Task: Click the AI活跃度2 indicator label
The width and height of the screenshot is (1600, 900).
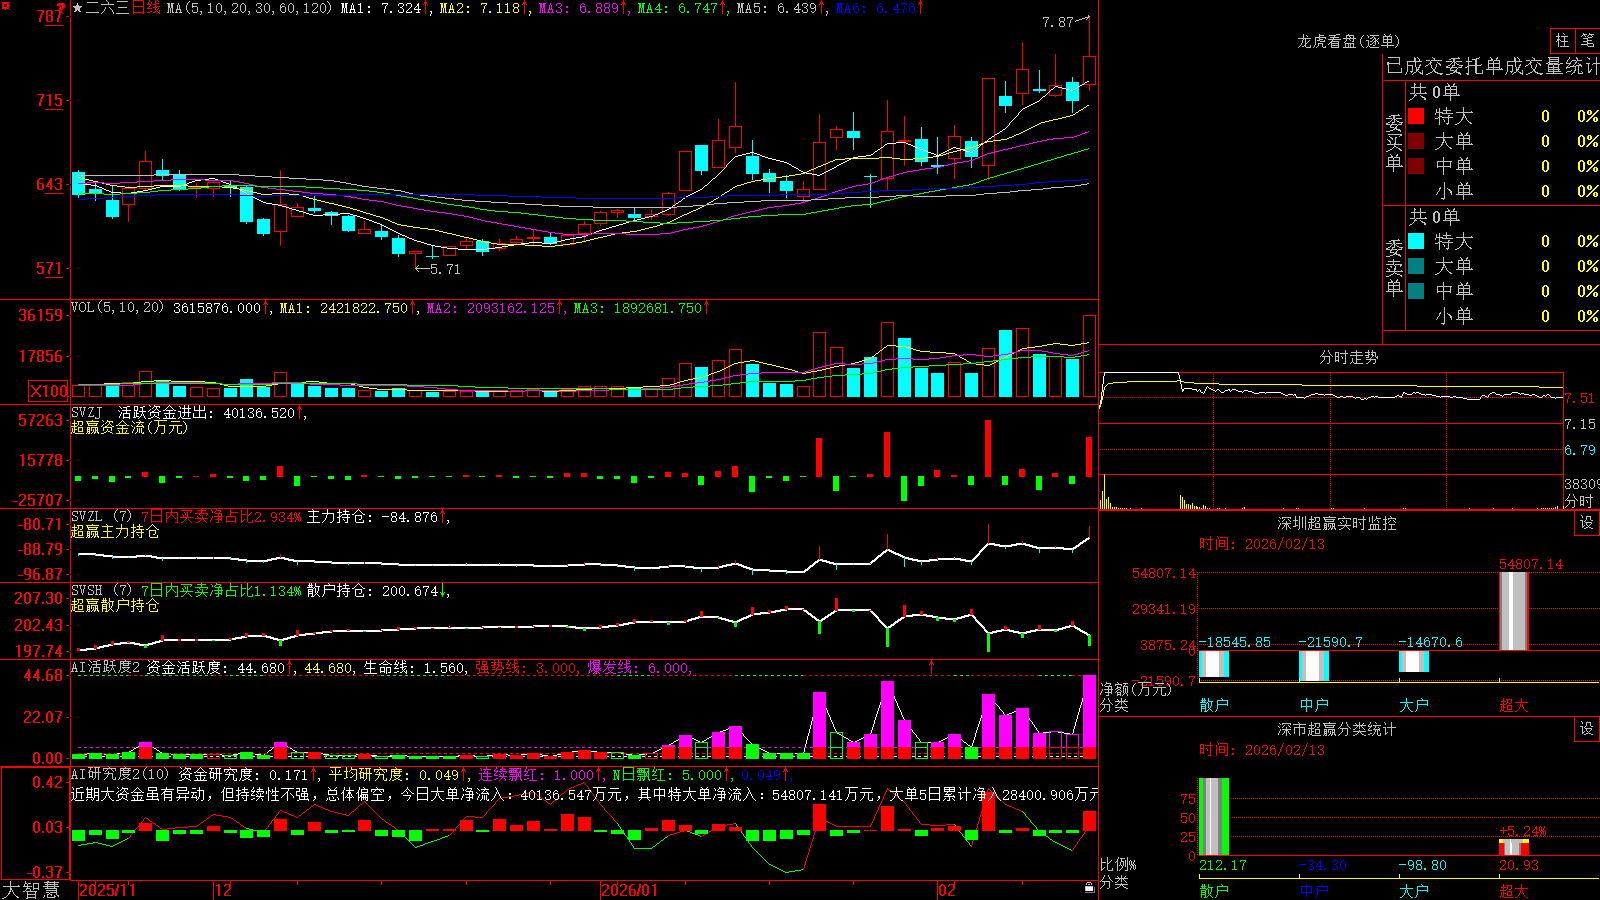Action: click(105, 667)
